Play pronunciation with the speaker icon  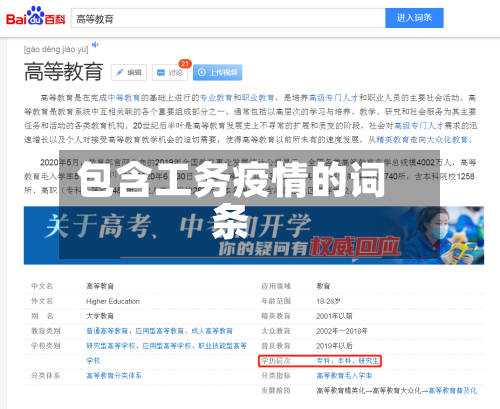click(95, 45)
